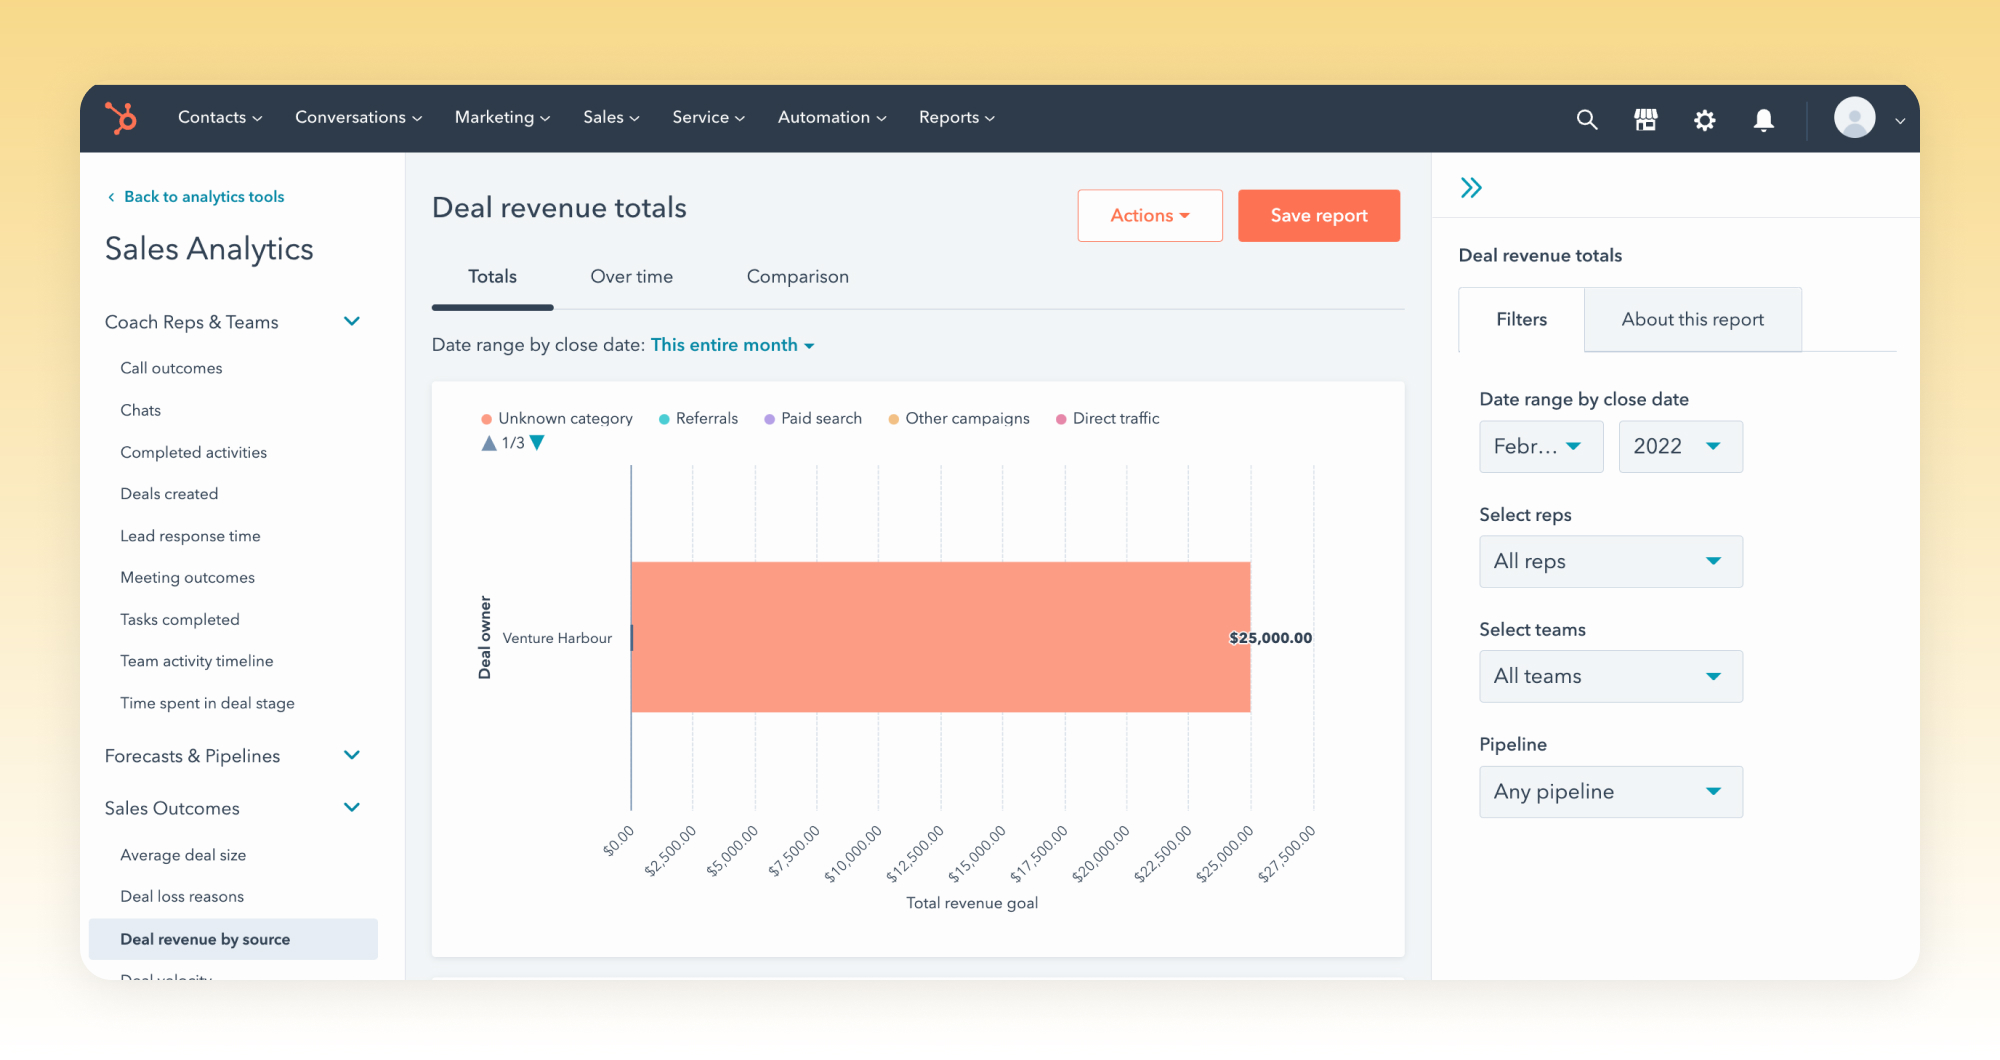Image resolution: width=2000 pixels, height=1060 pixels.
Task: Open the 2022 year dropdown
Action: 1680,446
